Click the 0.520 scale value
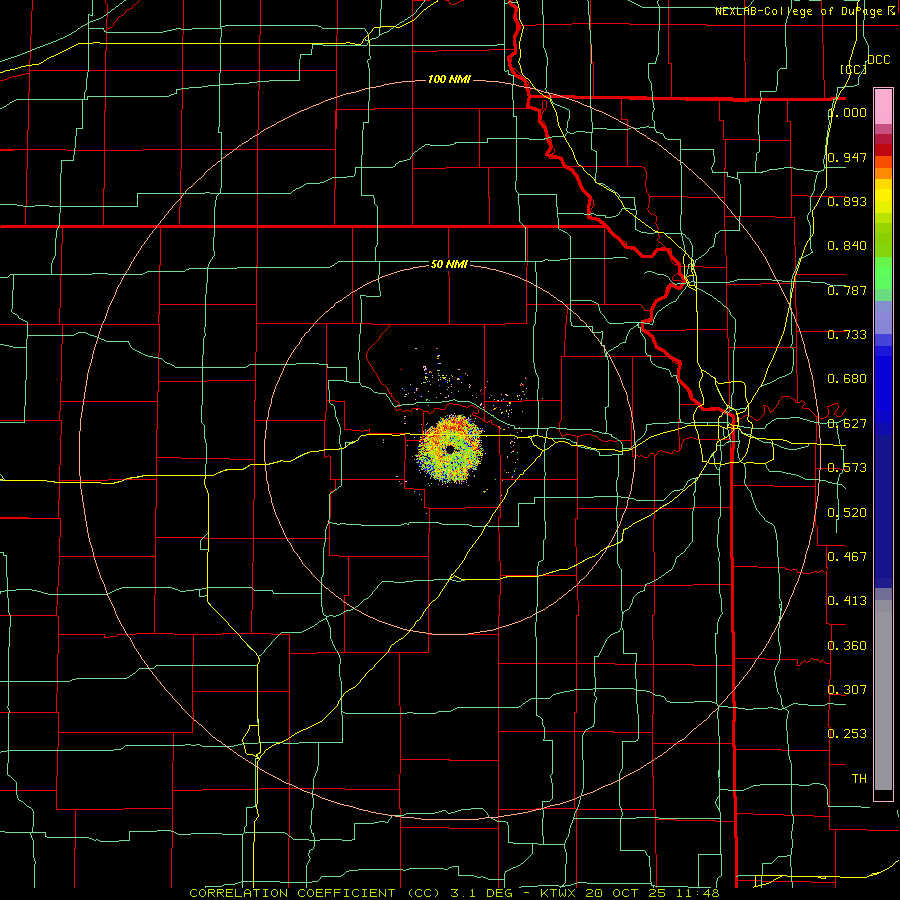This screenshot has height=900, width=900. [x=847, y=513]
